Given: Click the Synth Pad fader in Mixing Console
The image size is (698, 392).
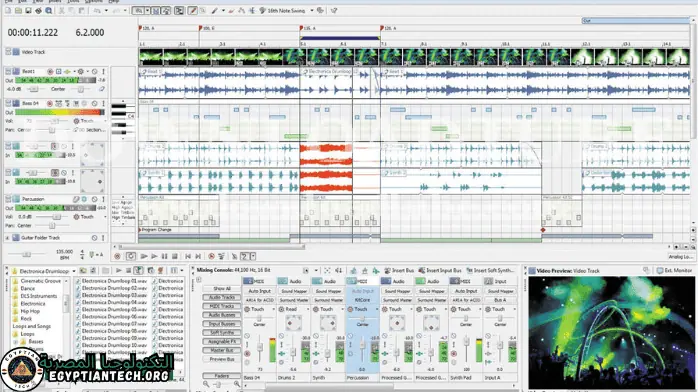Looking at the screenshot, I should pos(466,342).
